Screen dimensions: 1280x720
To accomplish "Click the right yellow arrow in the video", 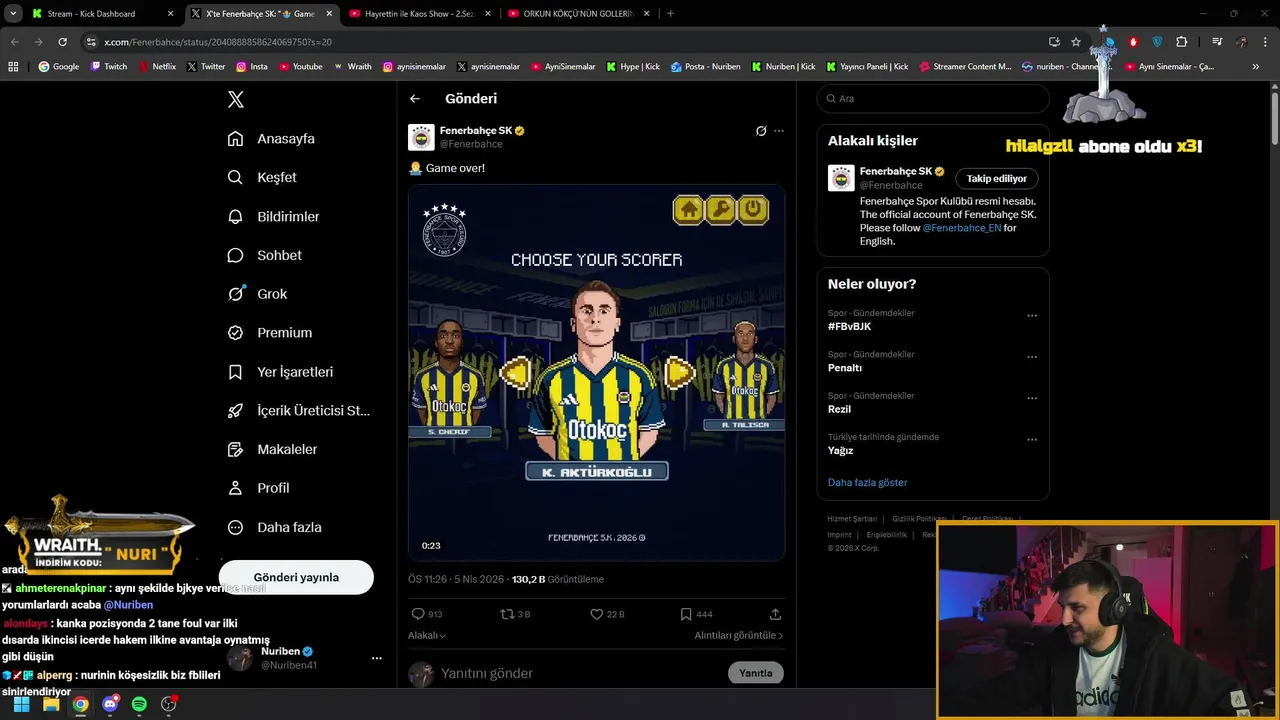I will tap(679, 372).
